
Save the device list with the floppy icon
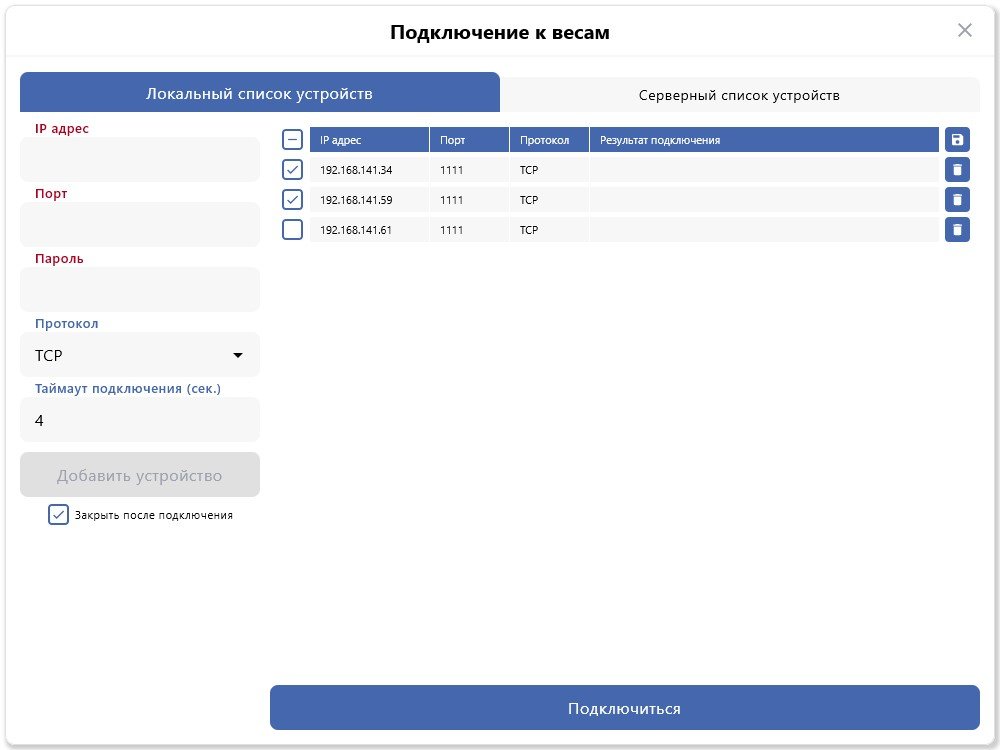coord(957,140)
